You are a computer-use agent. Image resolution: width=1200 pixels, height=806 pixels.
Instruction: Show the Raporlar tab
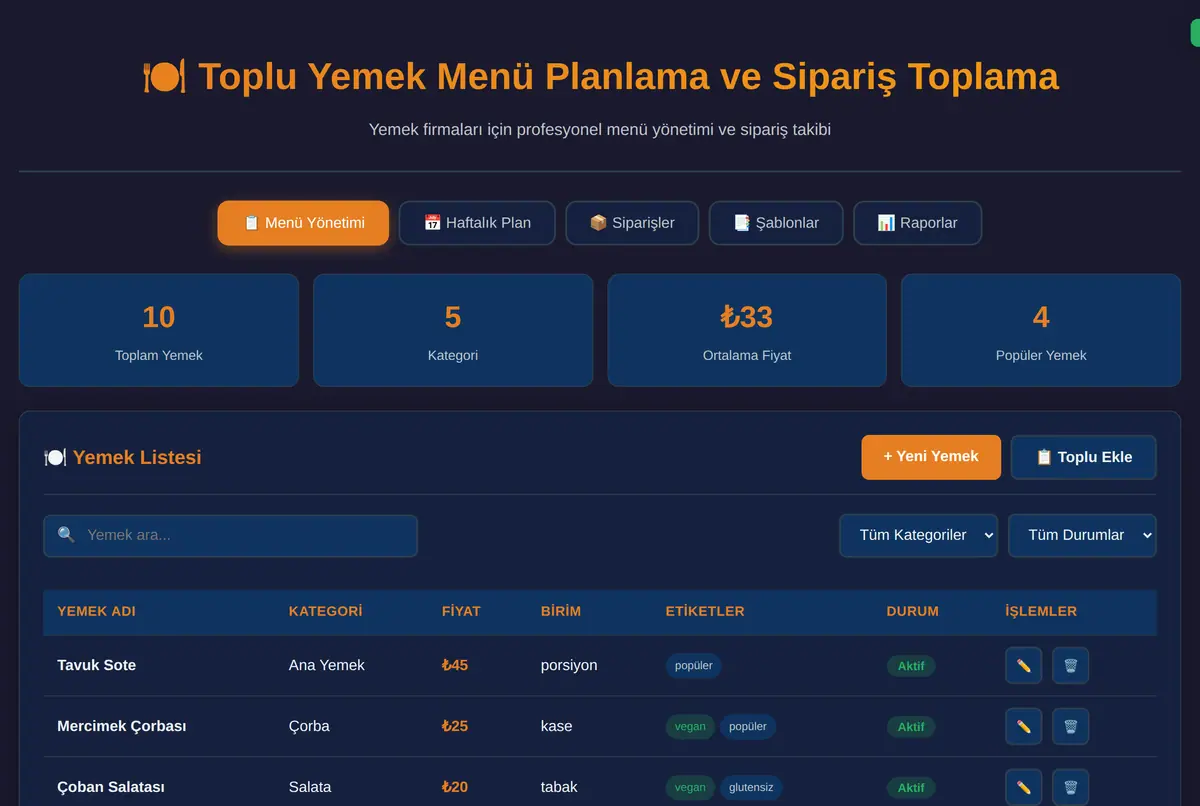pyautogui.click(x=917, y=223)
